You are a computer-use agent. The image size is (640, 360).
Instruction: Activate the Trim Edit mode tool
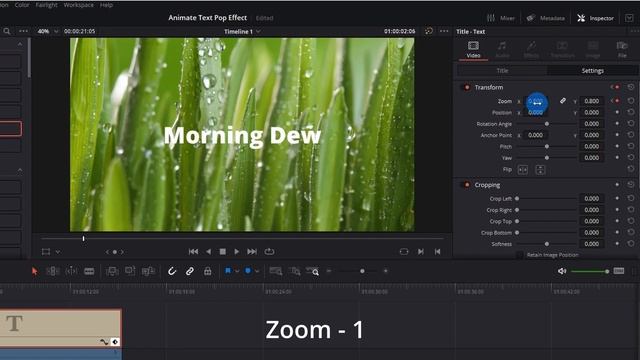tap(53, 271)
